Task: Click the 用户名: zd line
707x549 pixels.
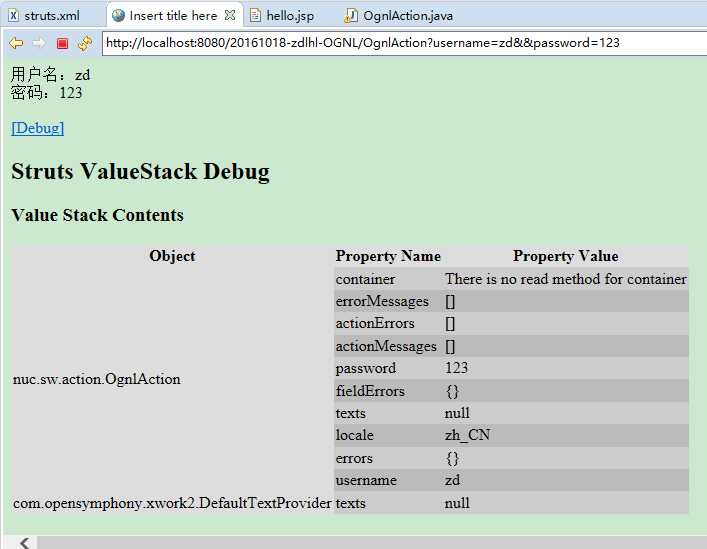Action: point(50,74)
